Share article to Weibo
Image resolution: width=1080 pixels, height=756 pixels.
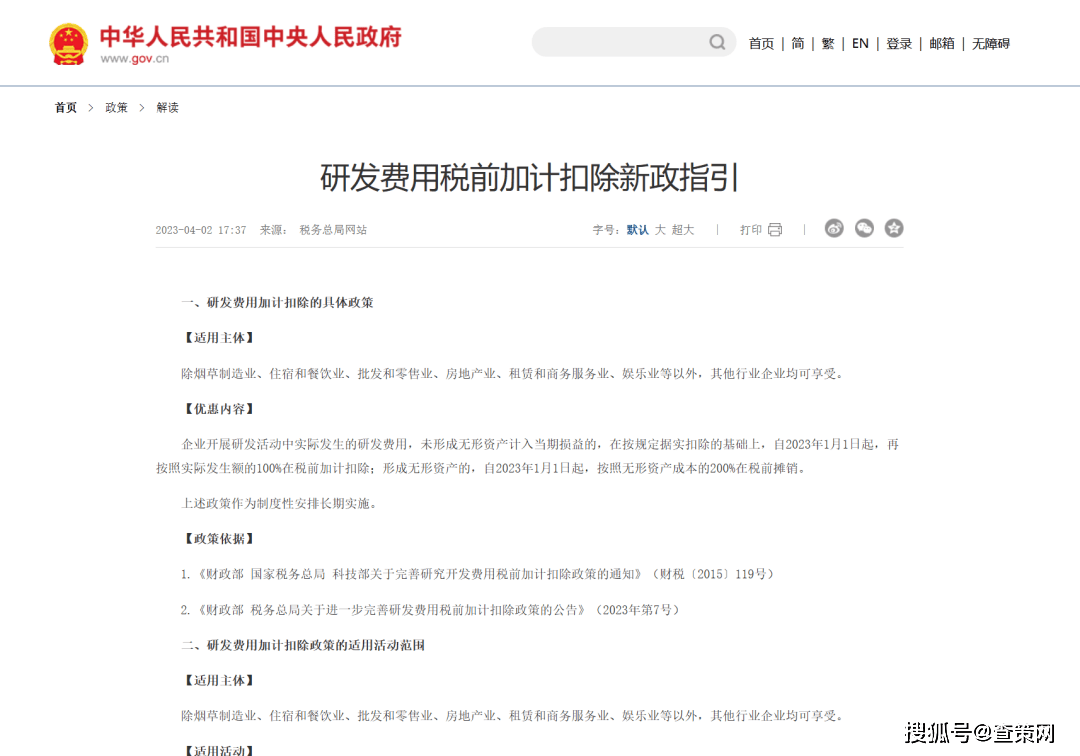click(x=834, y=229)
